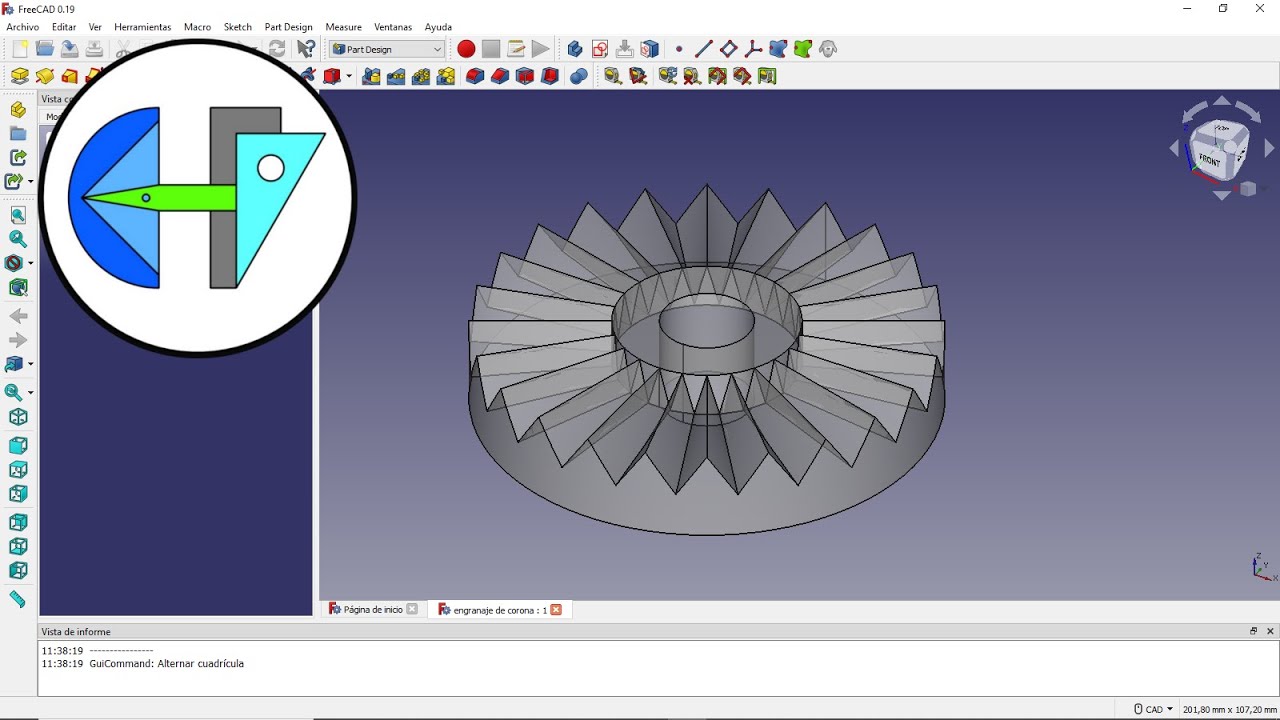Create a new Body
The height and width of the screenshot is (720, 1280).
575,49
